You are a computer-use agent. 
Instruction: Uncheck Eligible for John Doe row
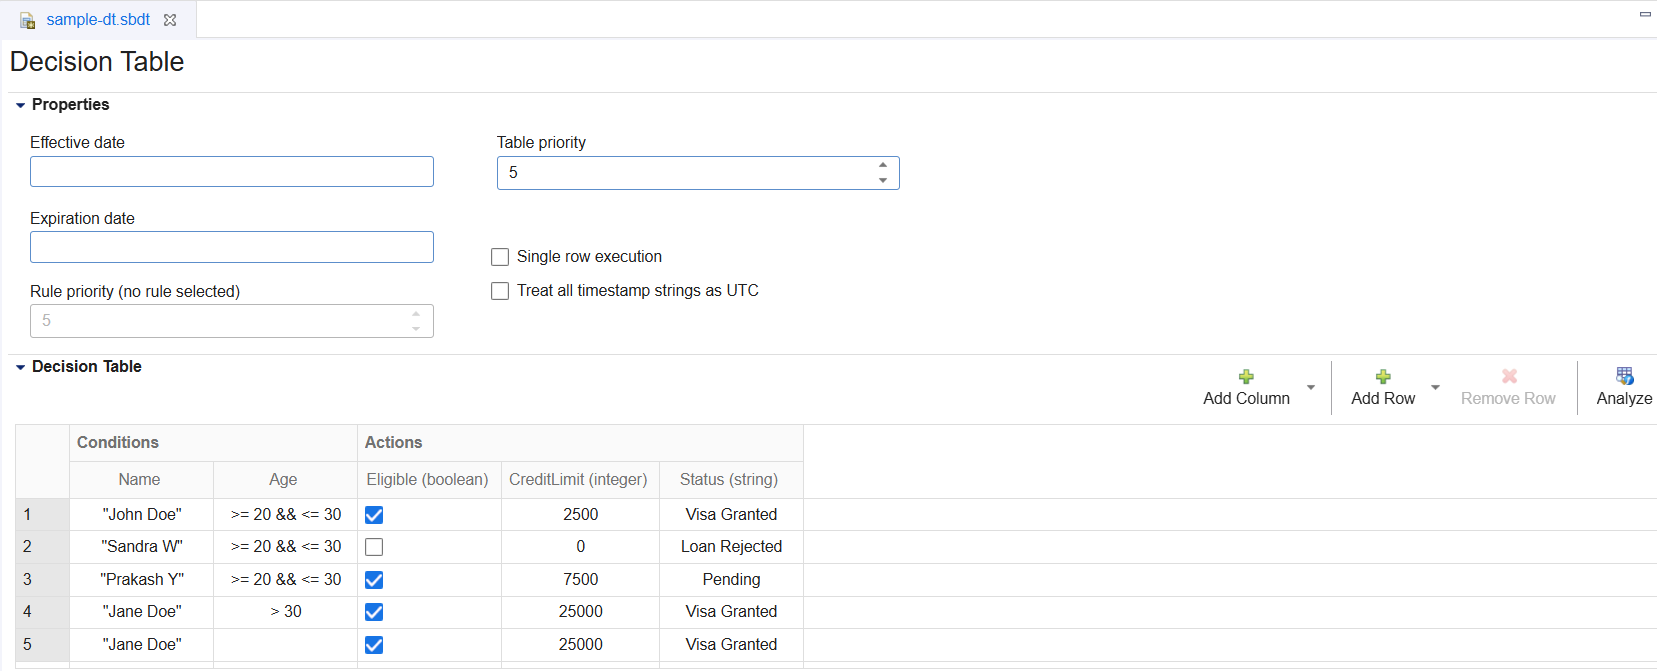coord(374,515)
